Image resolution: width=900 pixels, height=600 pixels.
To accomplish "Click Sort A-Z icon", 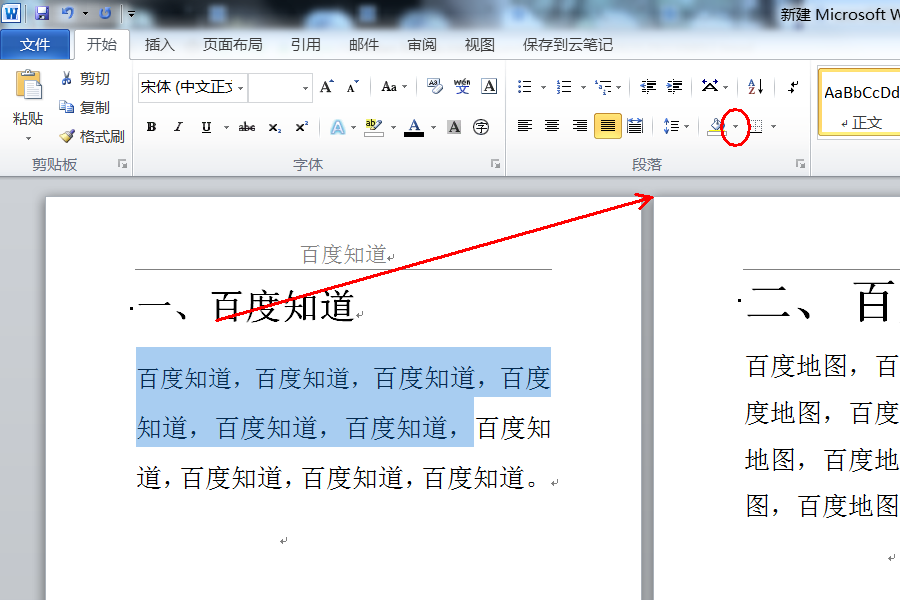I will coord(755,87).
